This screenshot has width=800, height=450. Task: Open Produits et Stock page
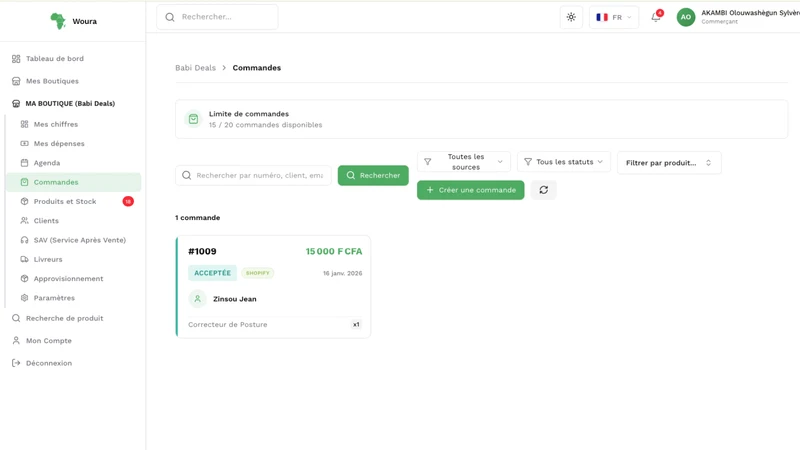coord(65,202)
